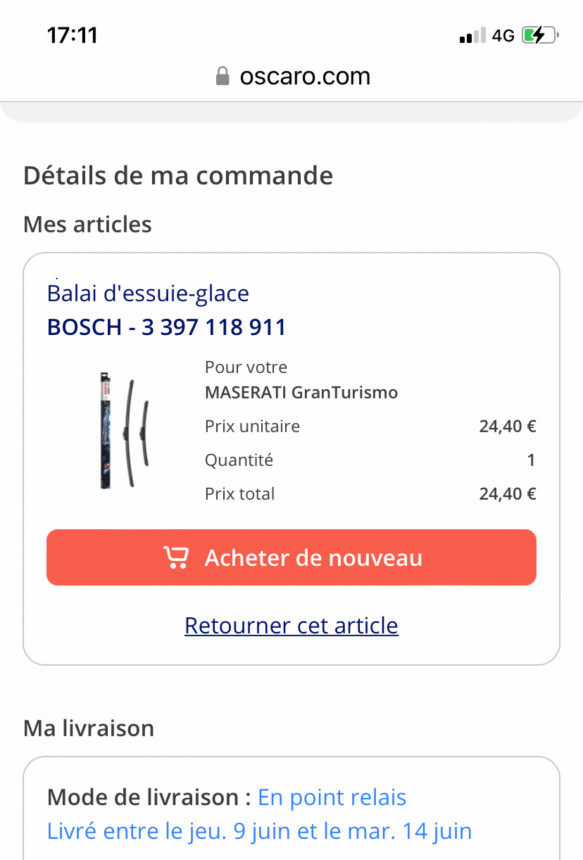Tap the Ma livraison section heading
The image size is (583, 860).
coord(89,728)
